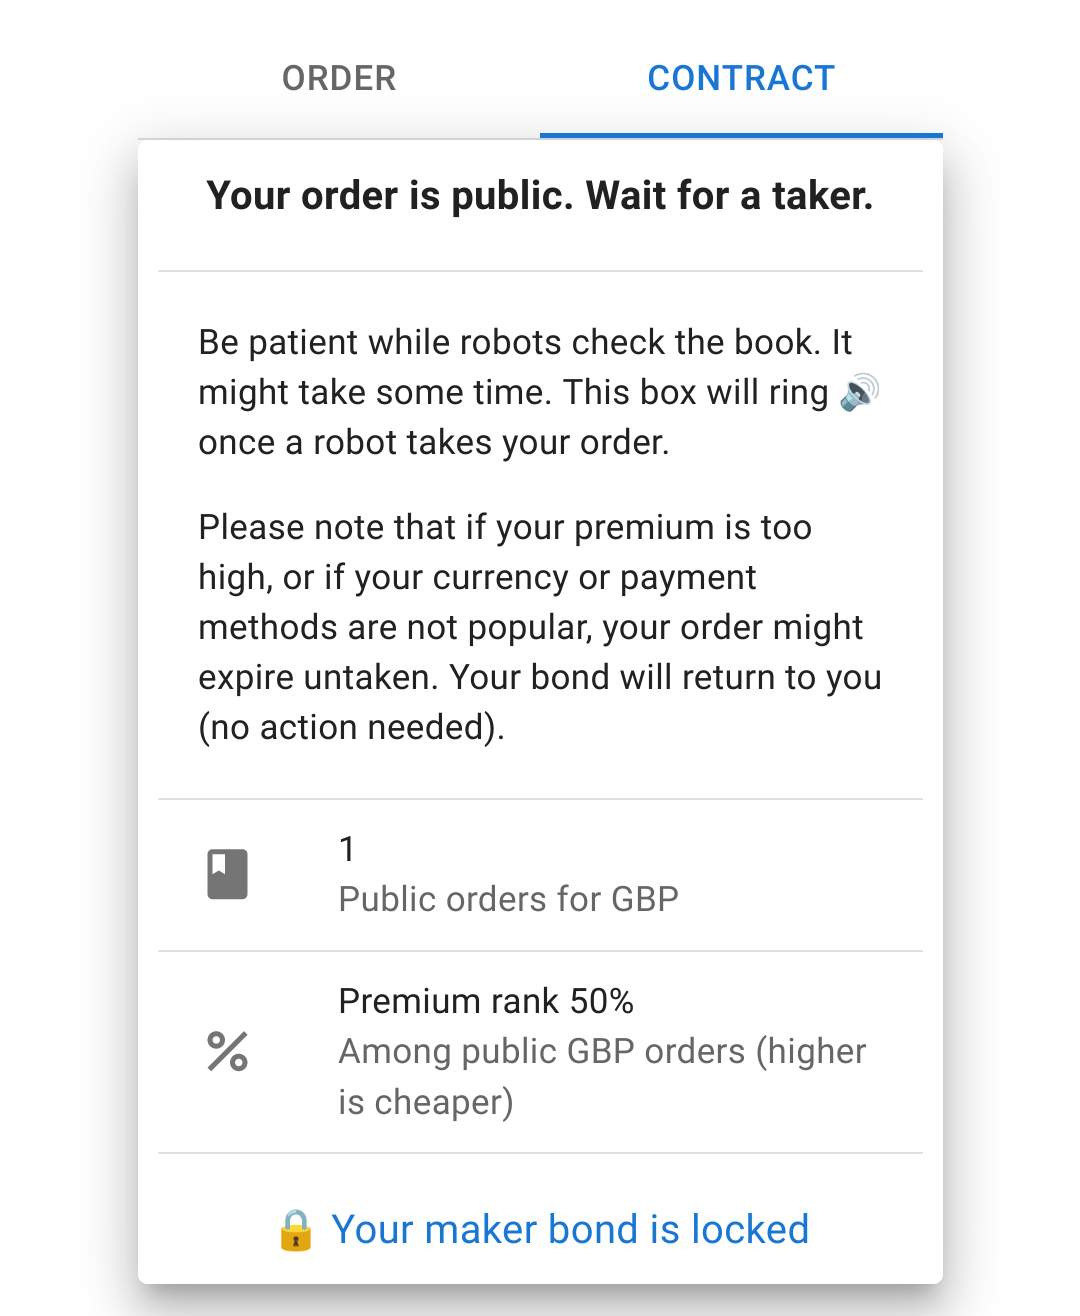Click the padlock icon by maker bond
Screen dimensions: 1080x1316
[x=295, y=1230]
